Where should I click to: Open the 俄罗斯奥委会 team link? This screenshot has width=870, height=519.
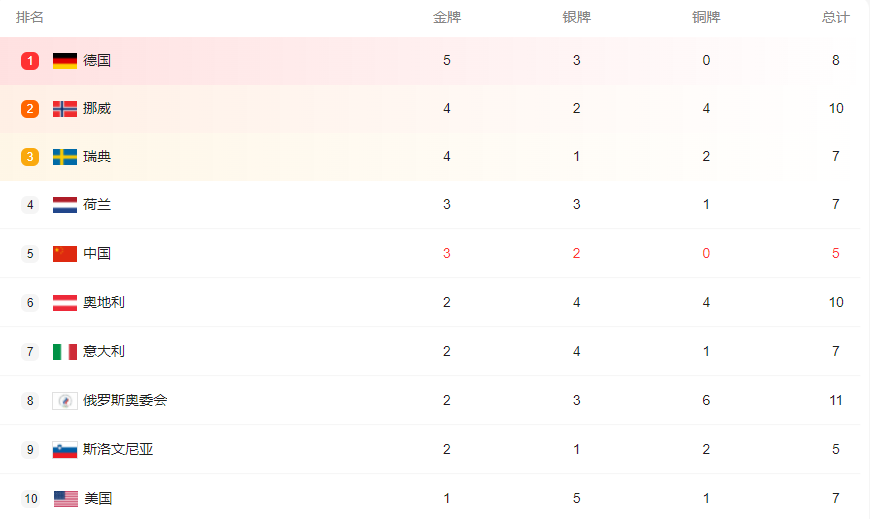(125, 401)
